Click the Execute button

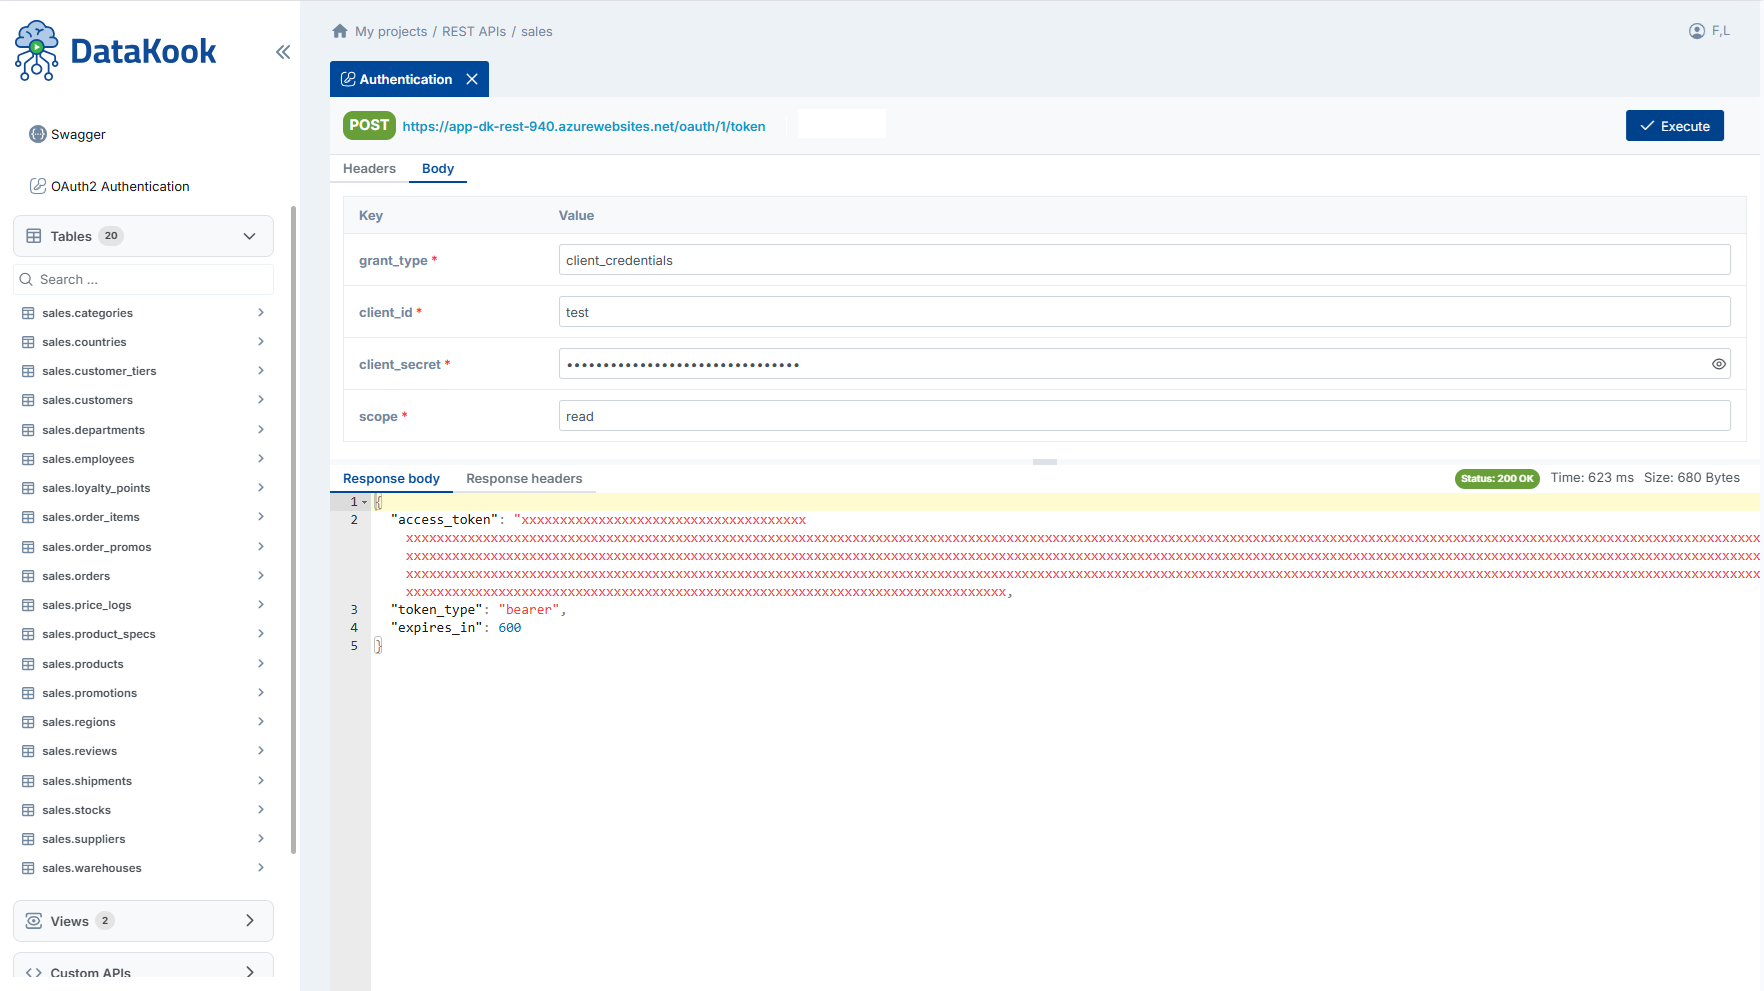click(1675, 126)
